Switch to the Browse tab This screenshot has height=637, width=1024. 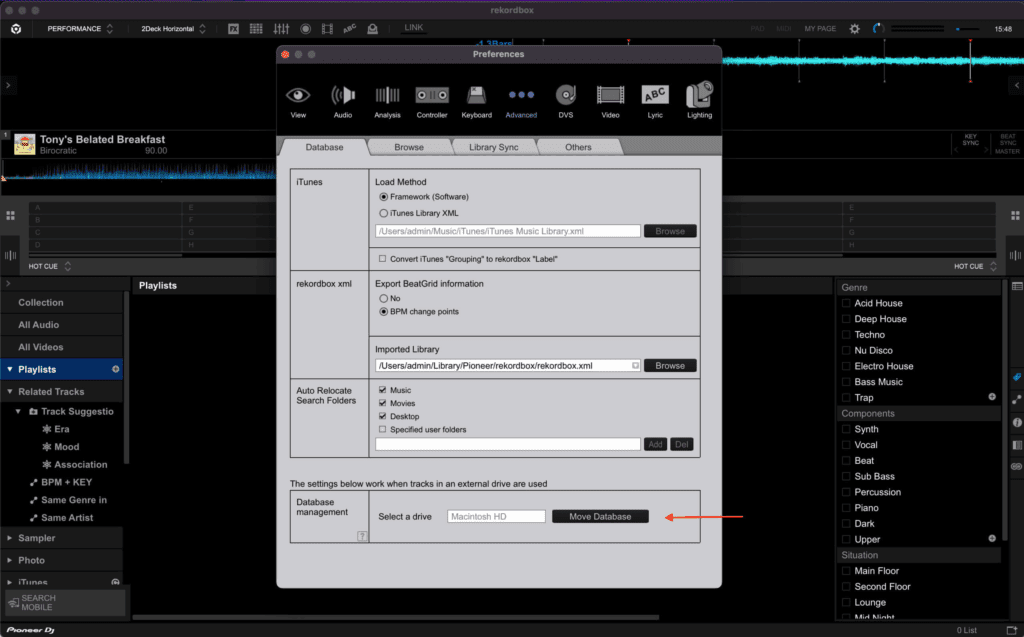pyautogui.click(x=408, y=147)
